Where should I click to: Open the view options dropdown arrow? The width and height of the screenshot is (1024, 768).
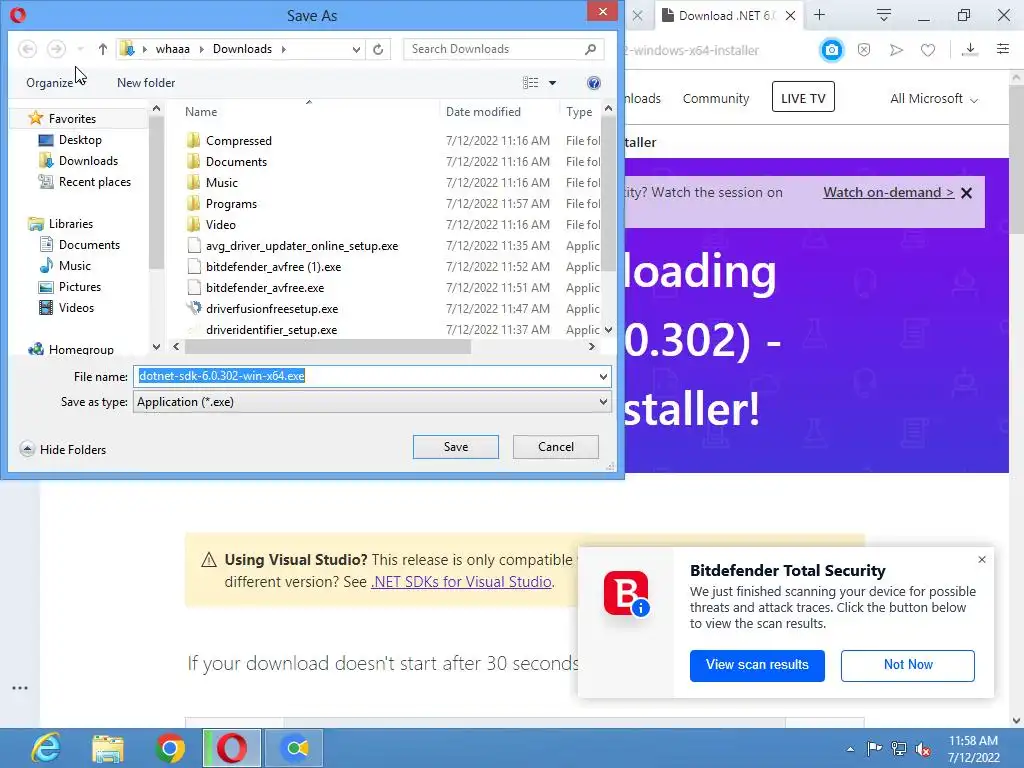[552, 83]
